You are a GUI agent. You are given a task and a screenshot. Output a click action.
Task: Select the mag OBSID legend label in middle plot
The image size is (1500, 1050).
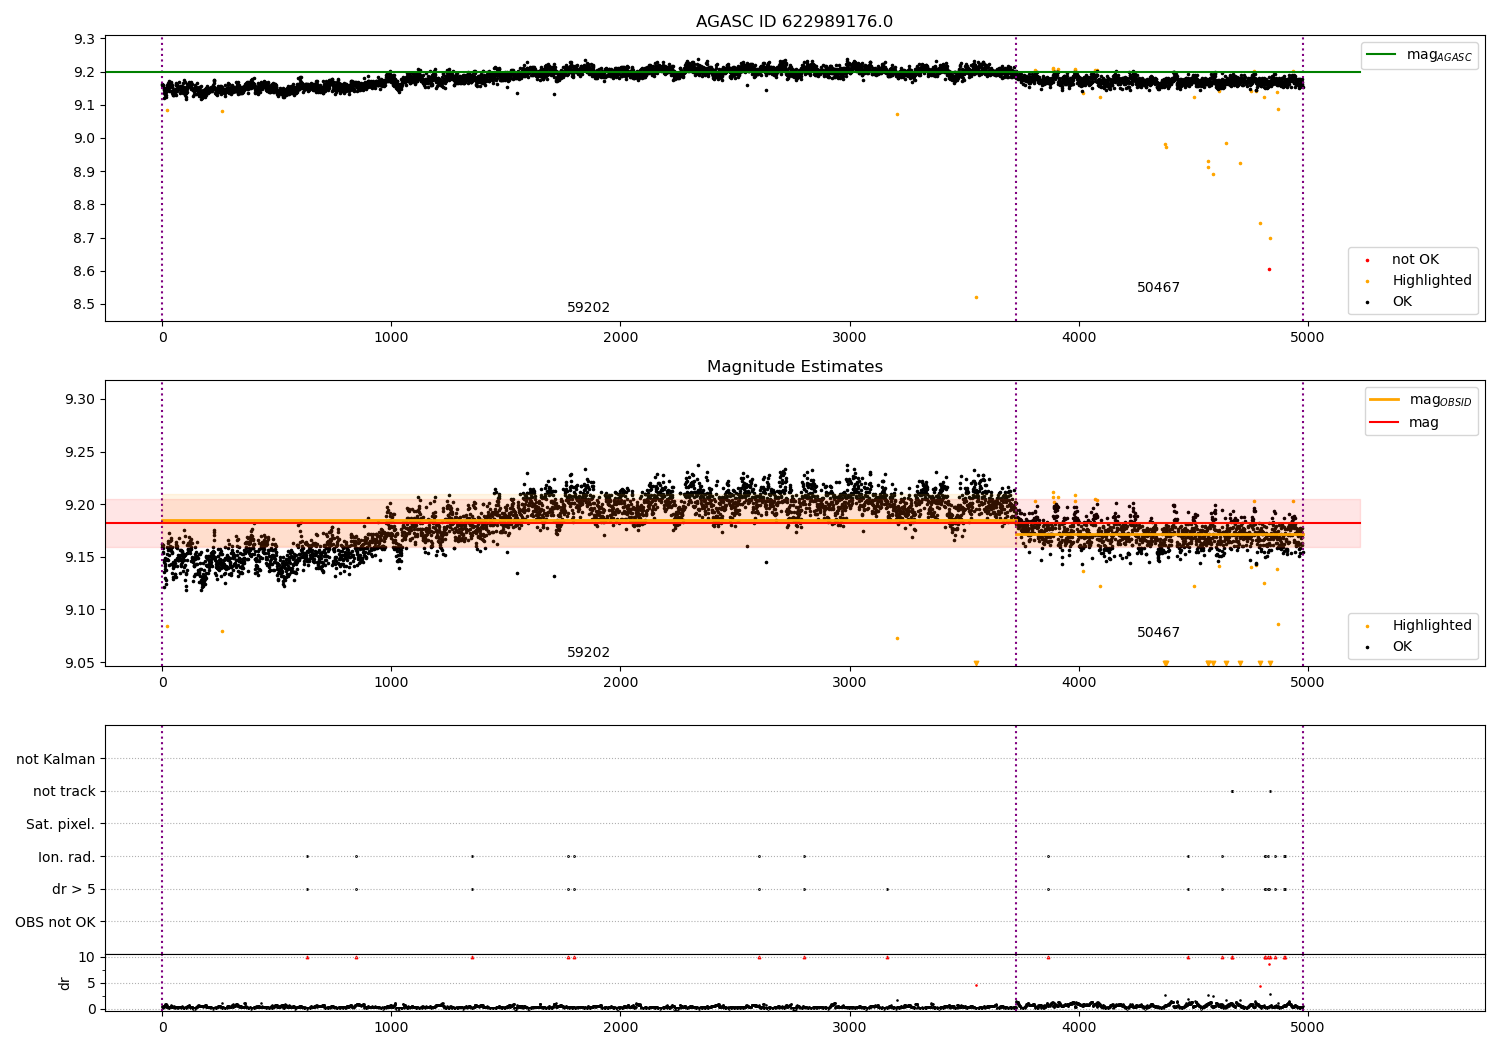click(x=1440, y=400)
